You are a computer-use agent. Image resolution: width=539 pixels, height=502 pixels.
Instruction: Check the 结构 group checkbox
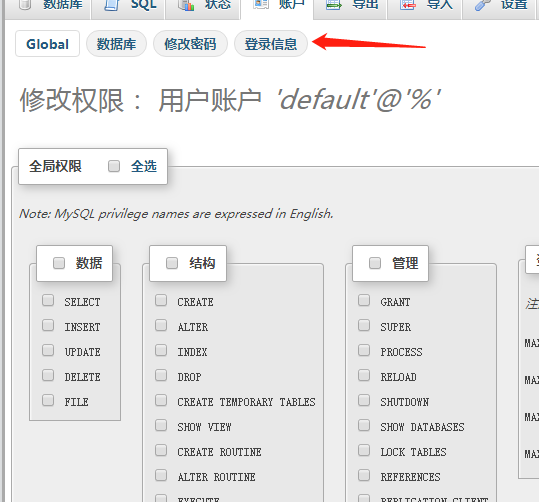[x=172, y=263]
